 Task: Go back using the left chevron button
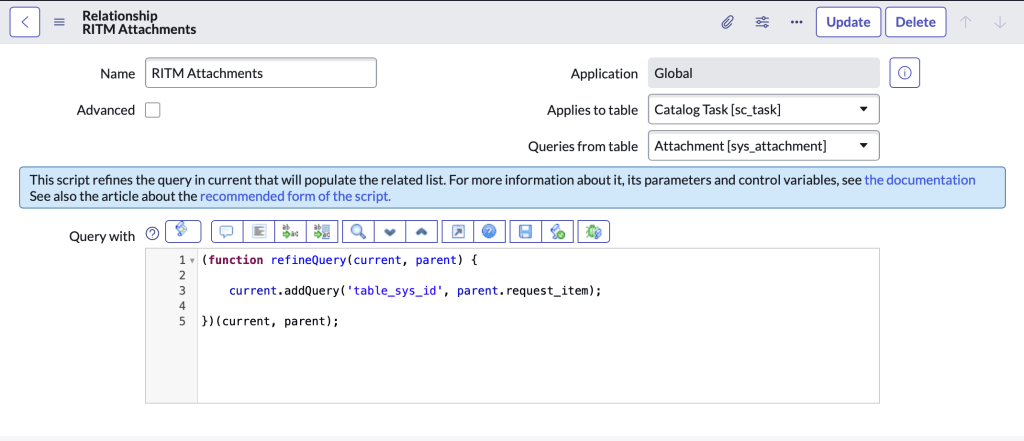[25, 22]
